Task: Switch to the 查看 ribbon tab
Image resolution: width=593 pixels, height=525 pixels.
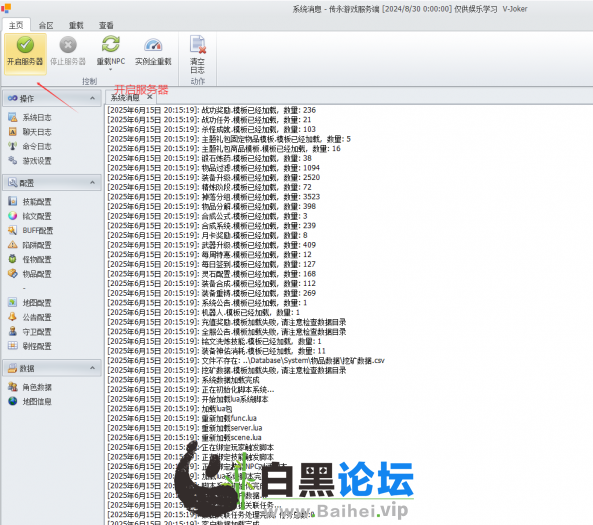Action: click(x=106, y=25)
